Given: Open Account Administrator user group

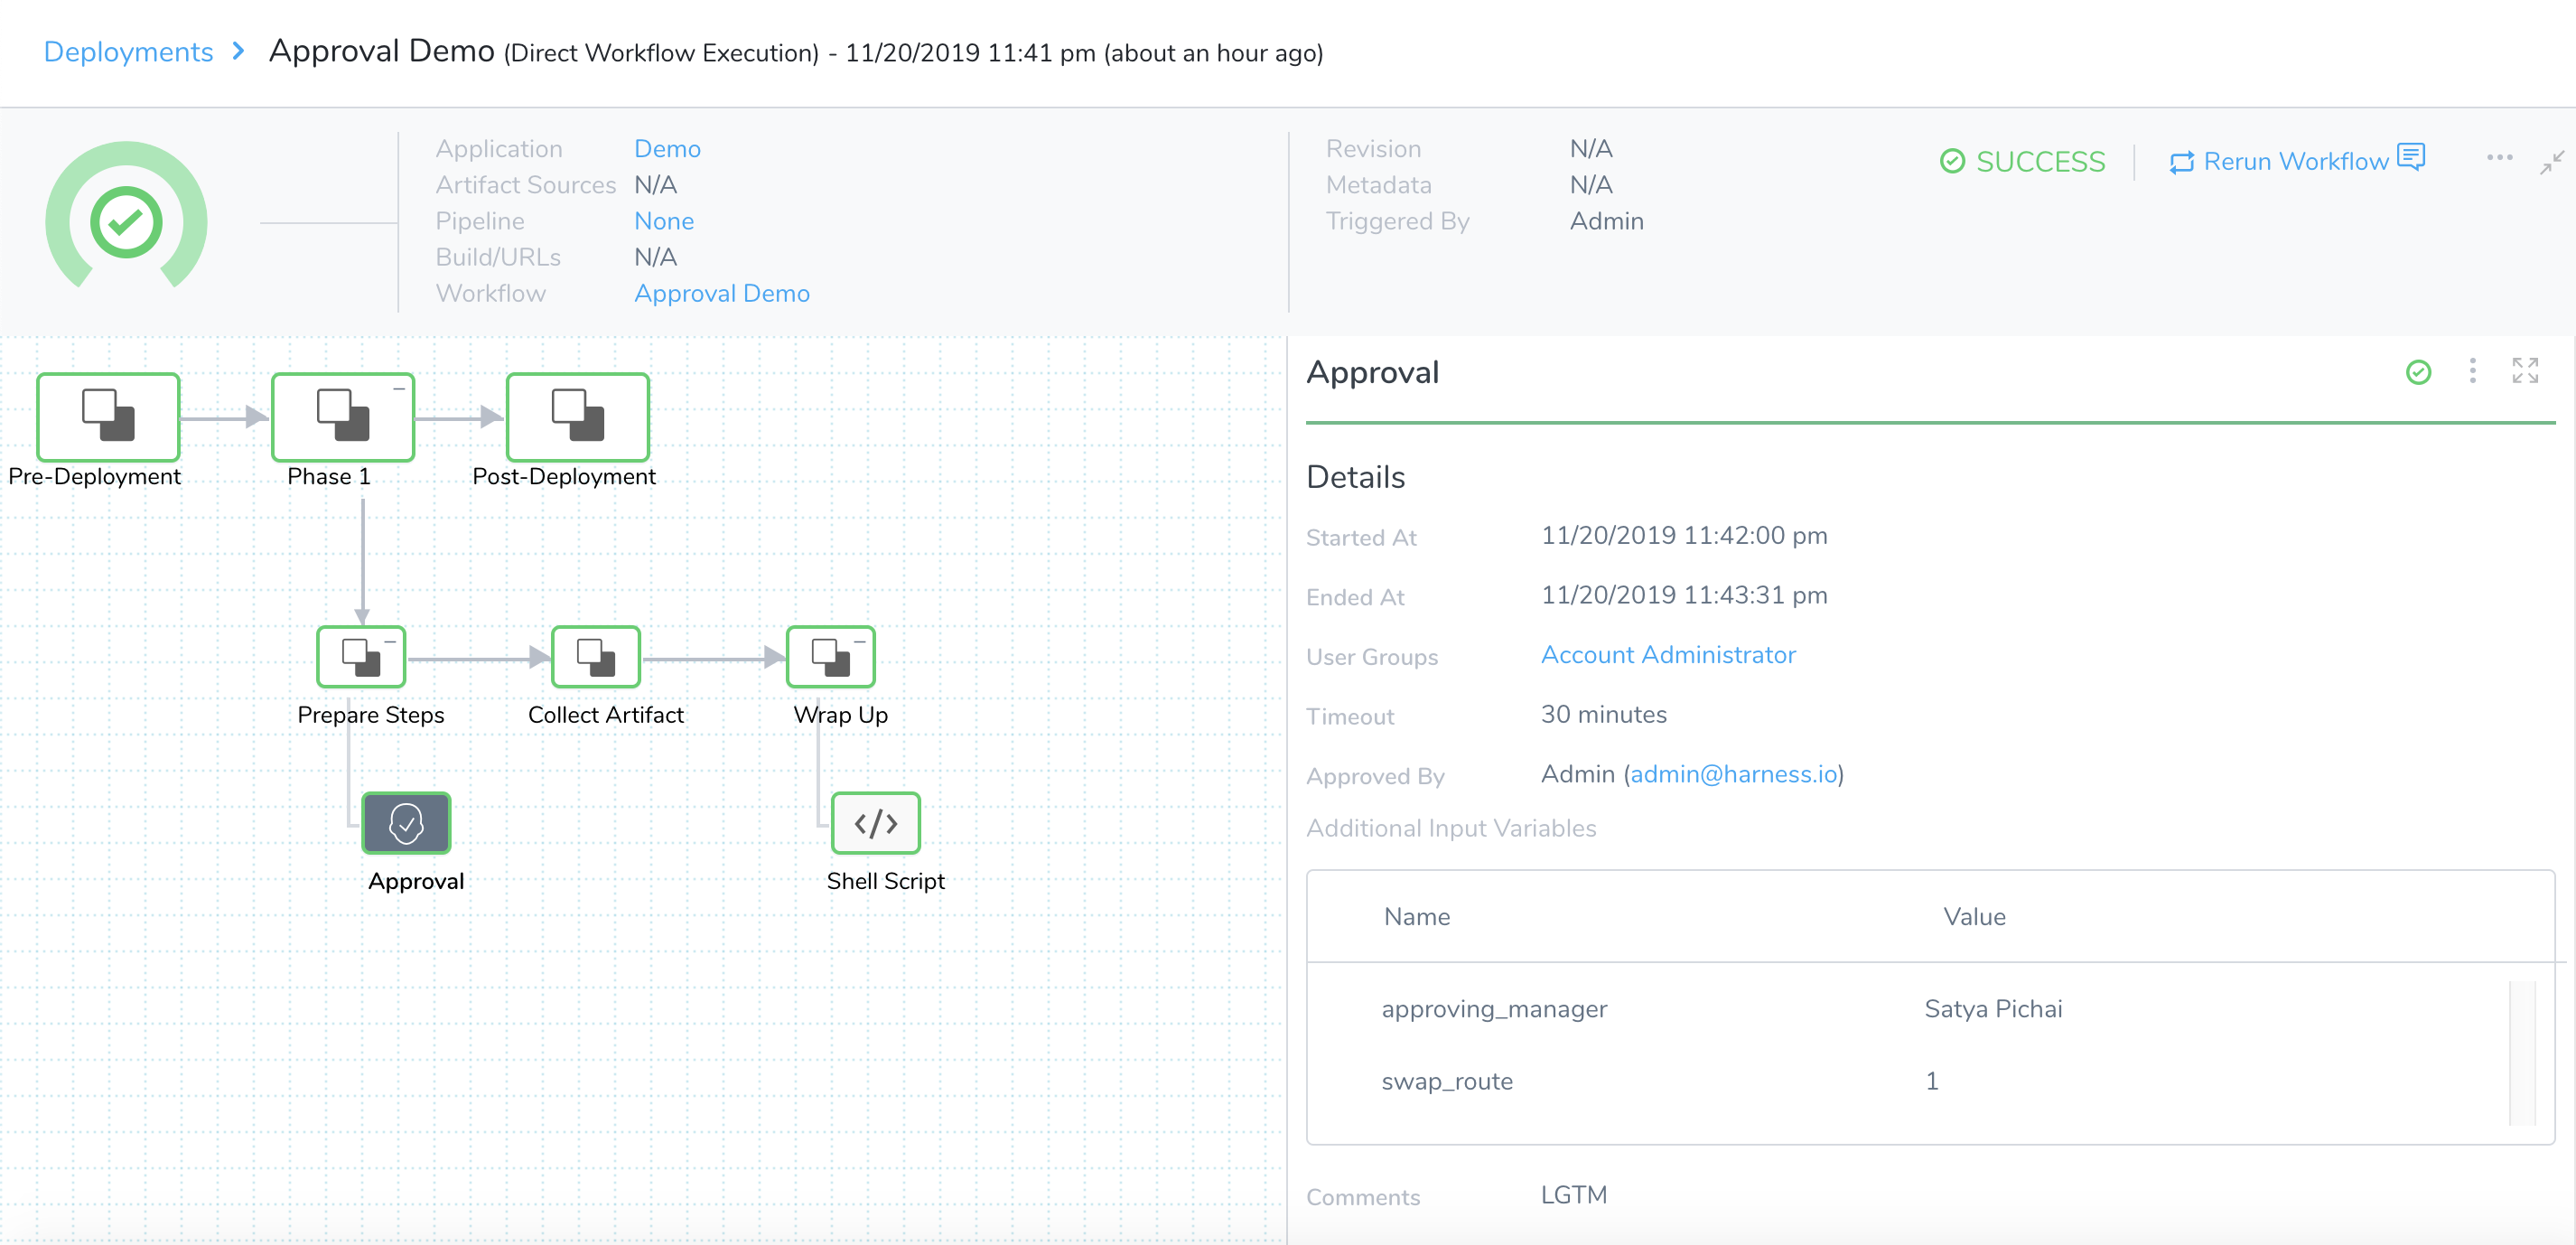Looking at the screenshot, I should click(x=1667, y=655).
